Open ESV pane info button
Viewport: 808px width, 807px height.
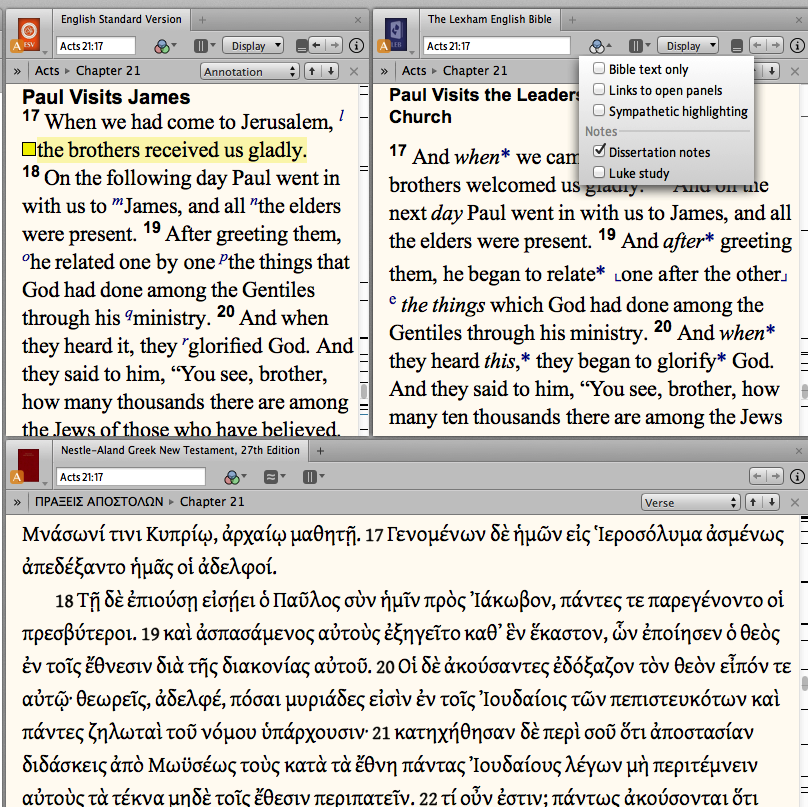tap(356, 46)
